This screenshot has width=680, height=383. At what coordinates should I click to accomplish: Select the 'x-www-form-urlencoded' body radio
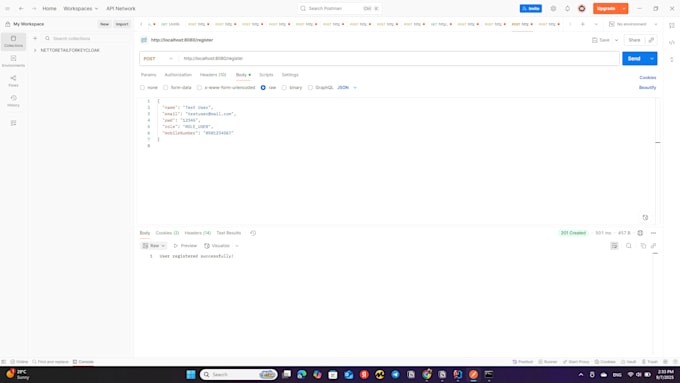(x=199, y=88)
